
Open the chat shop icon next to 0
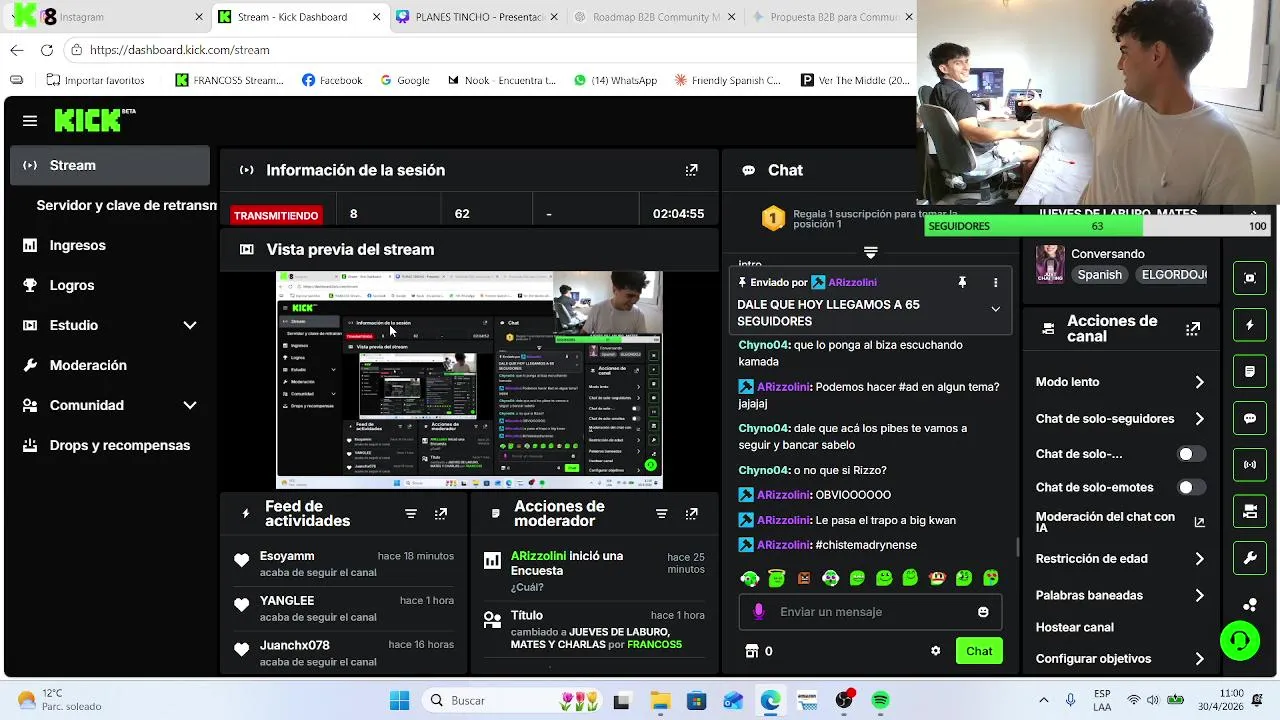(x=752, y=651)
